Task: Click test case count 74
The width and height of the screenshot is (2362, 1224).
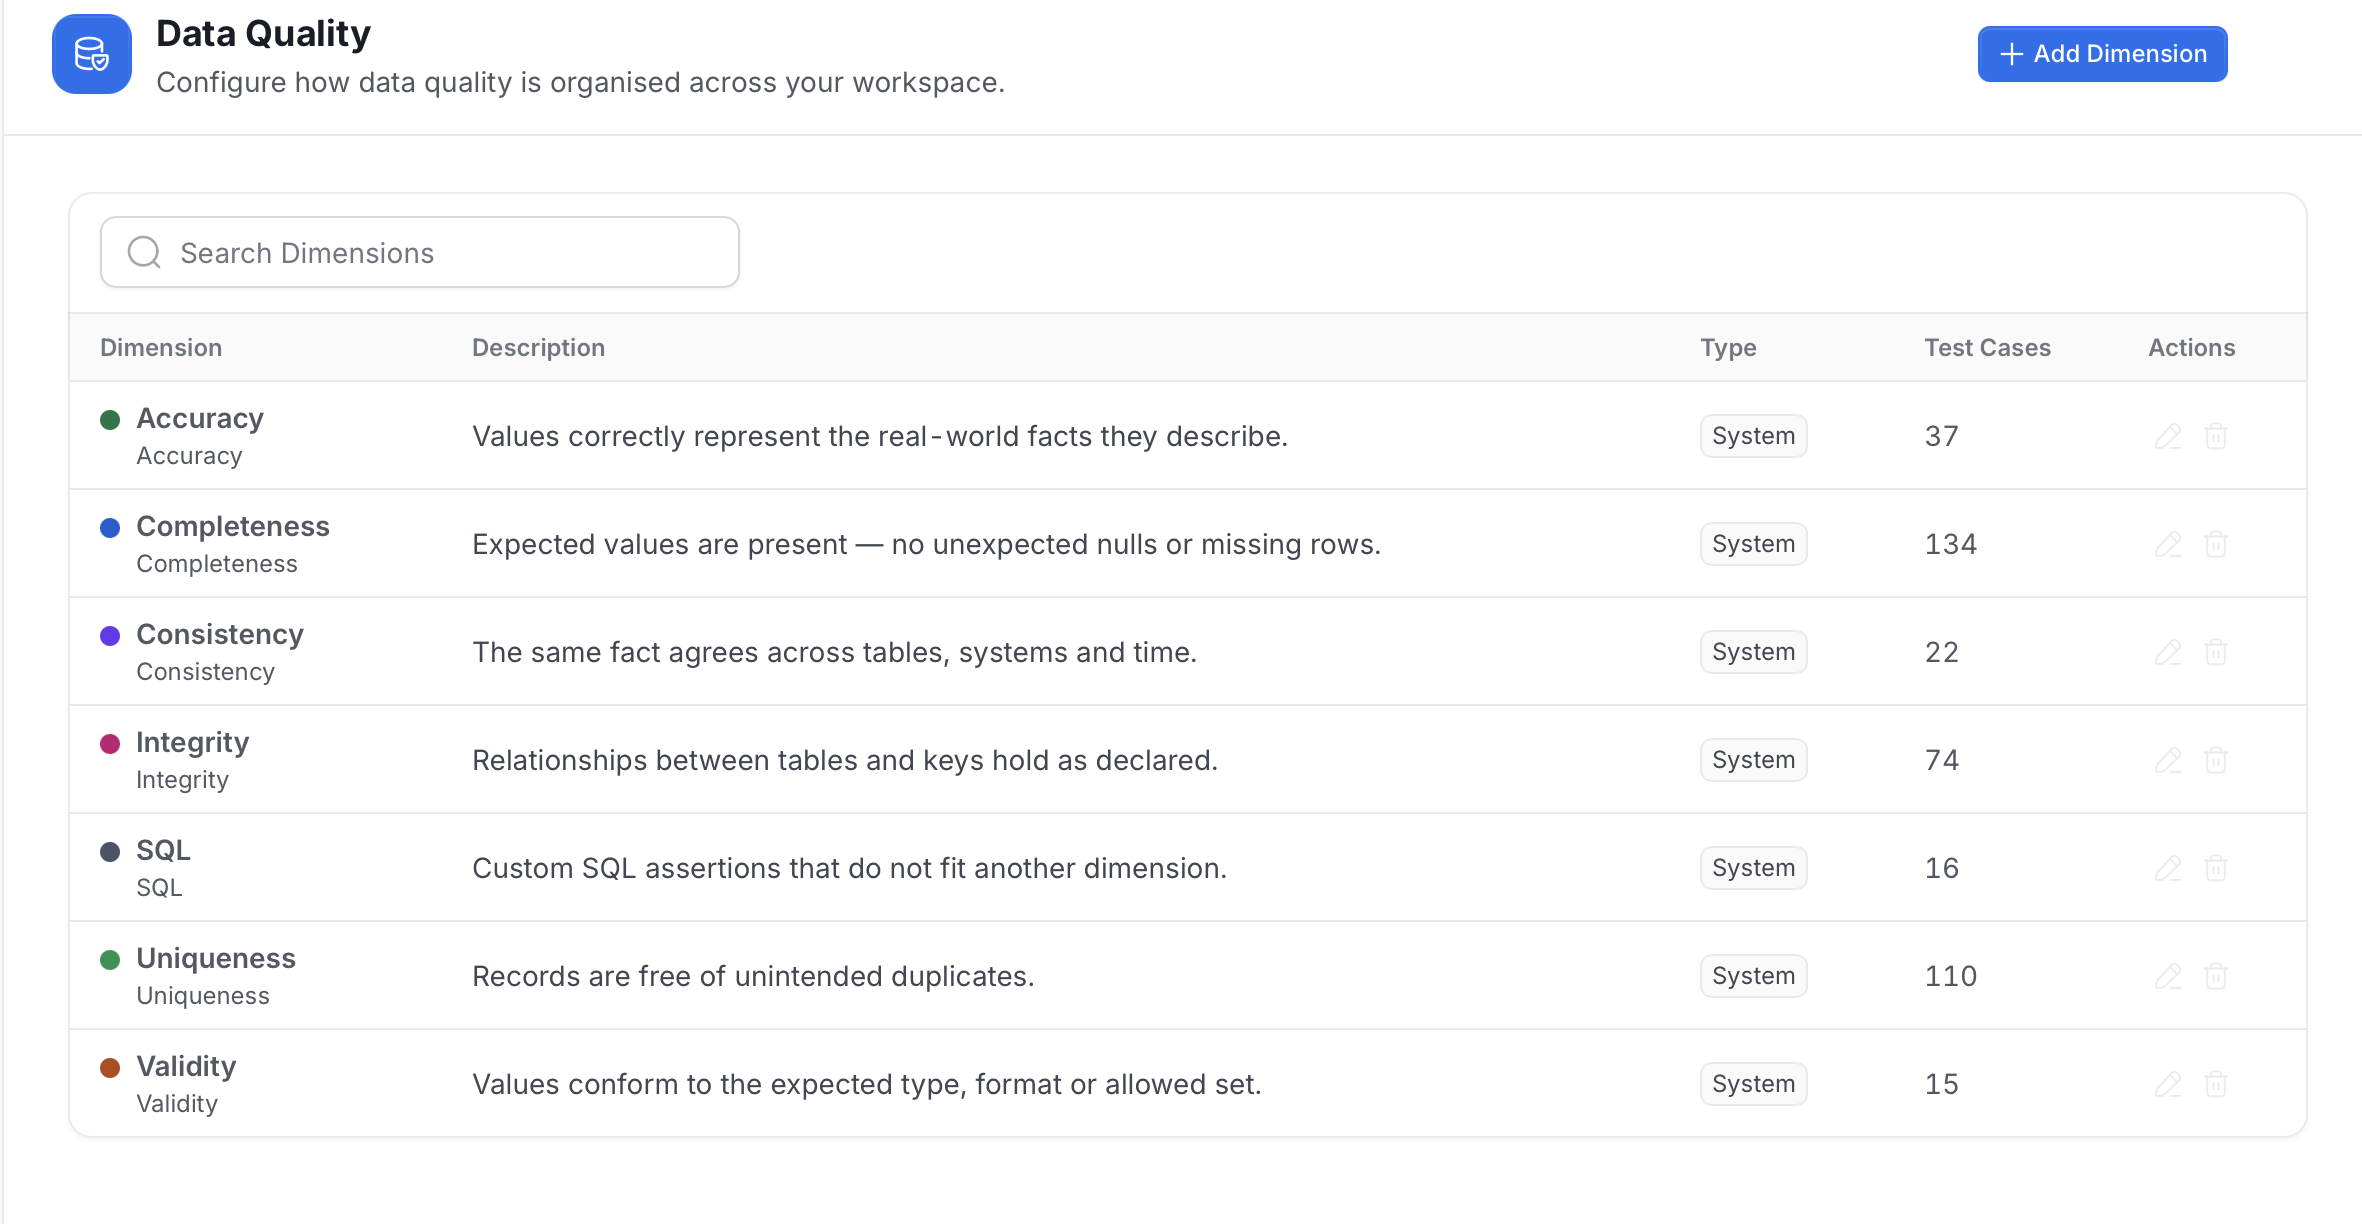Action: click(1941, 760)
